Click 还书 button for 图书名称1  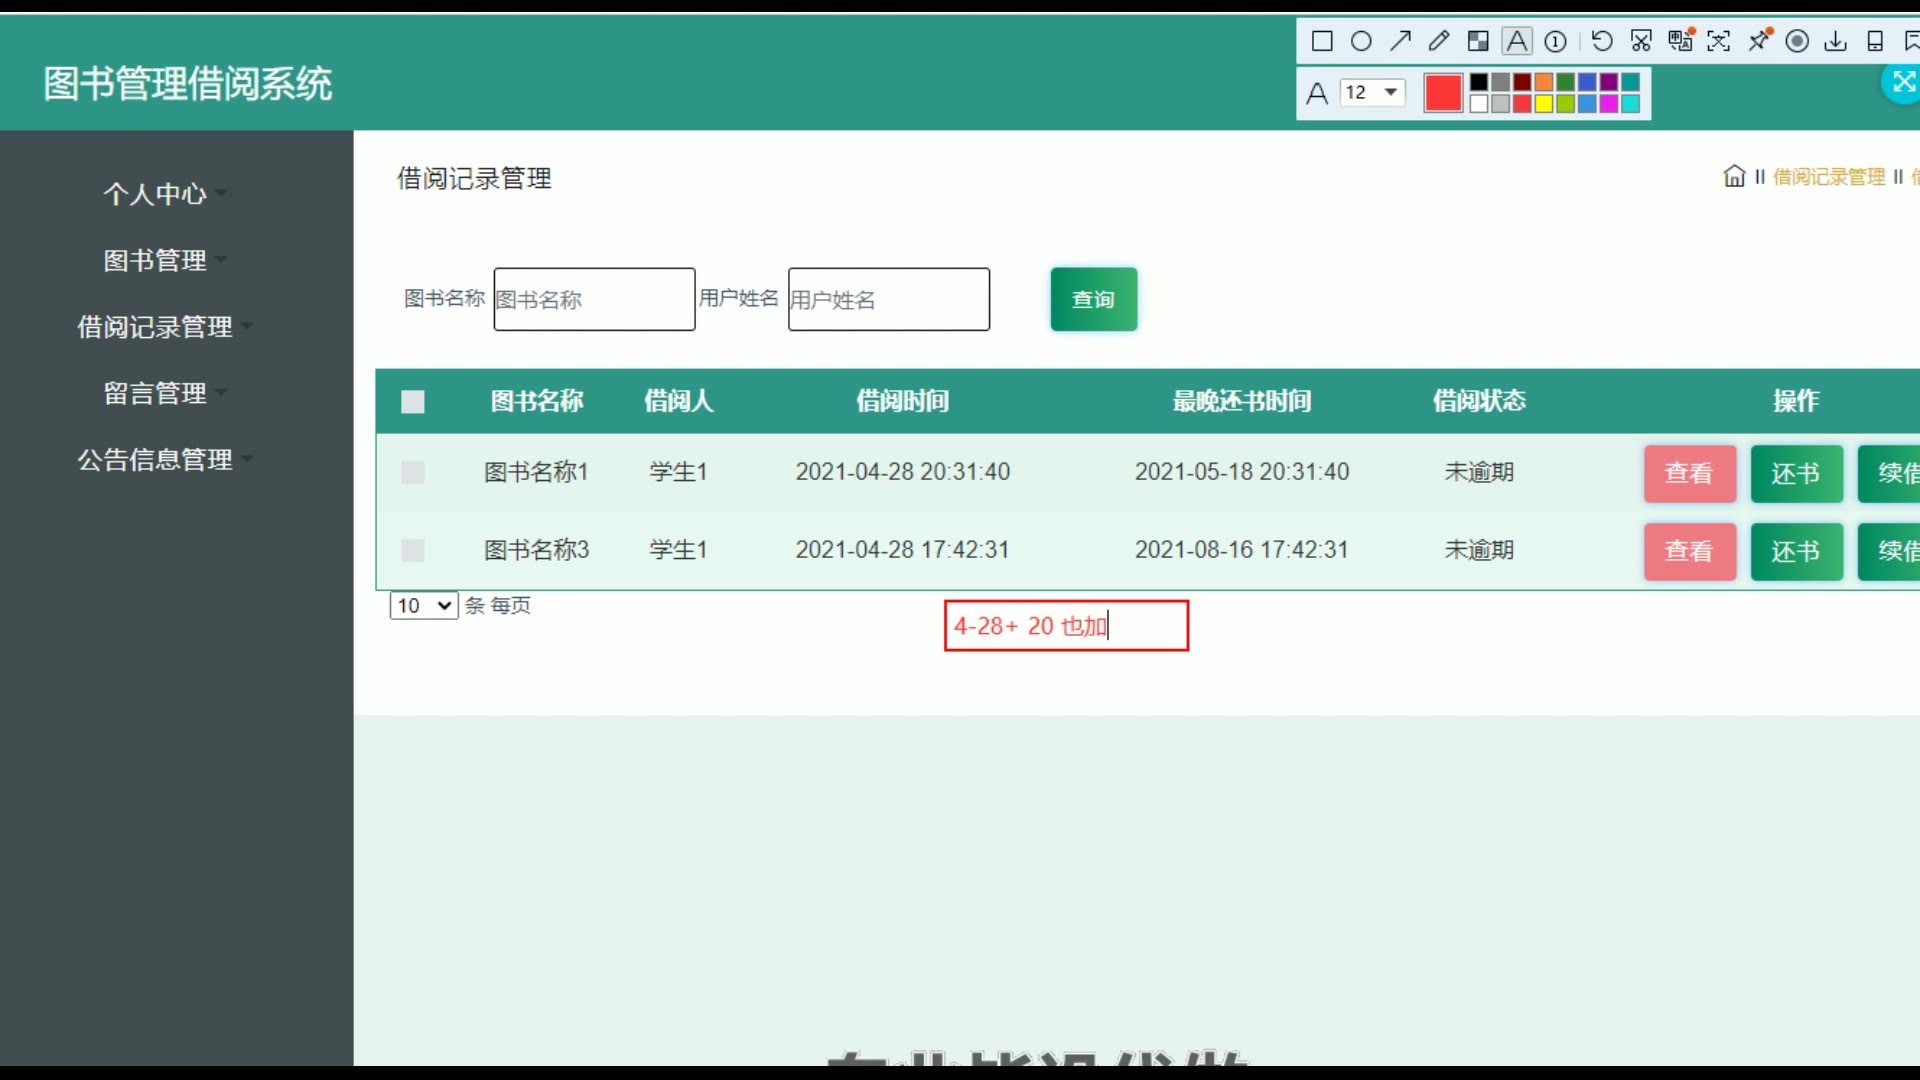(x=1796, y=473)
